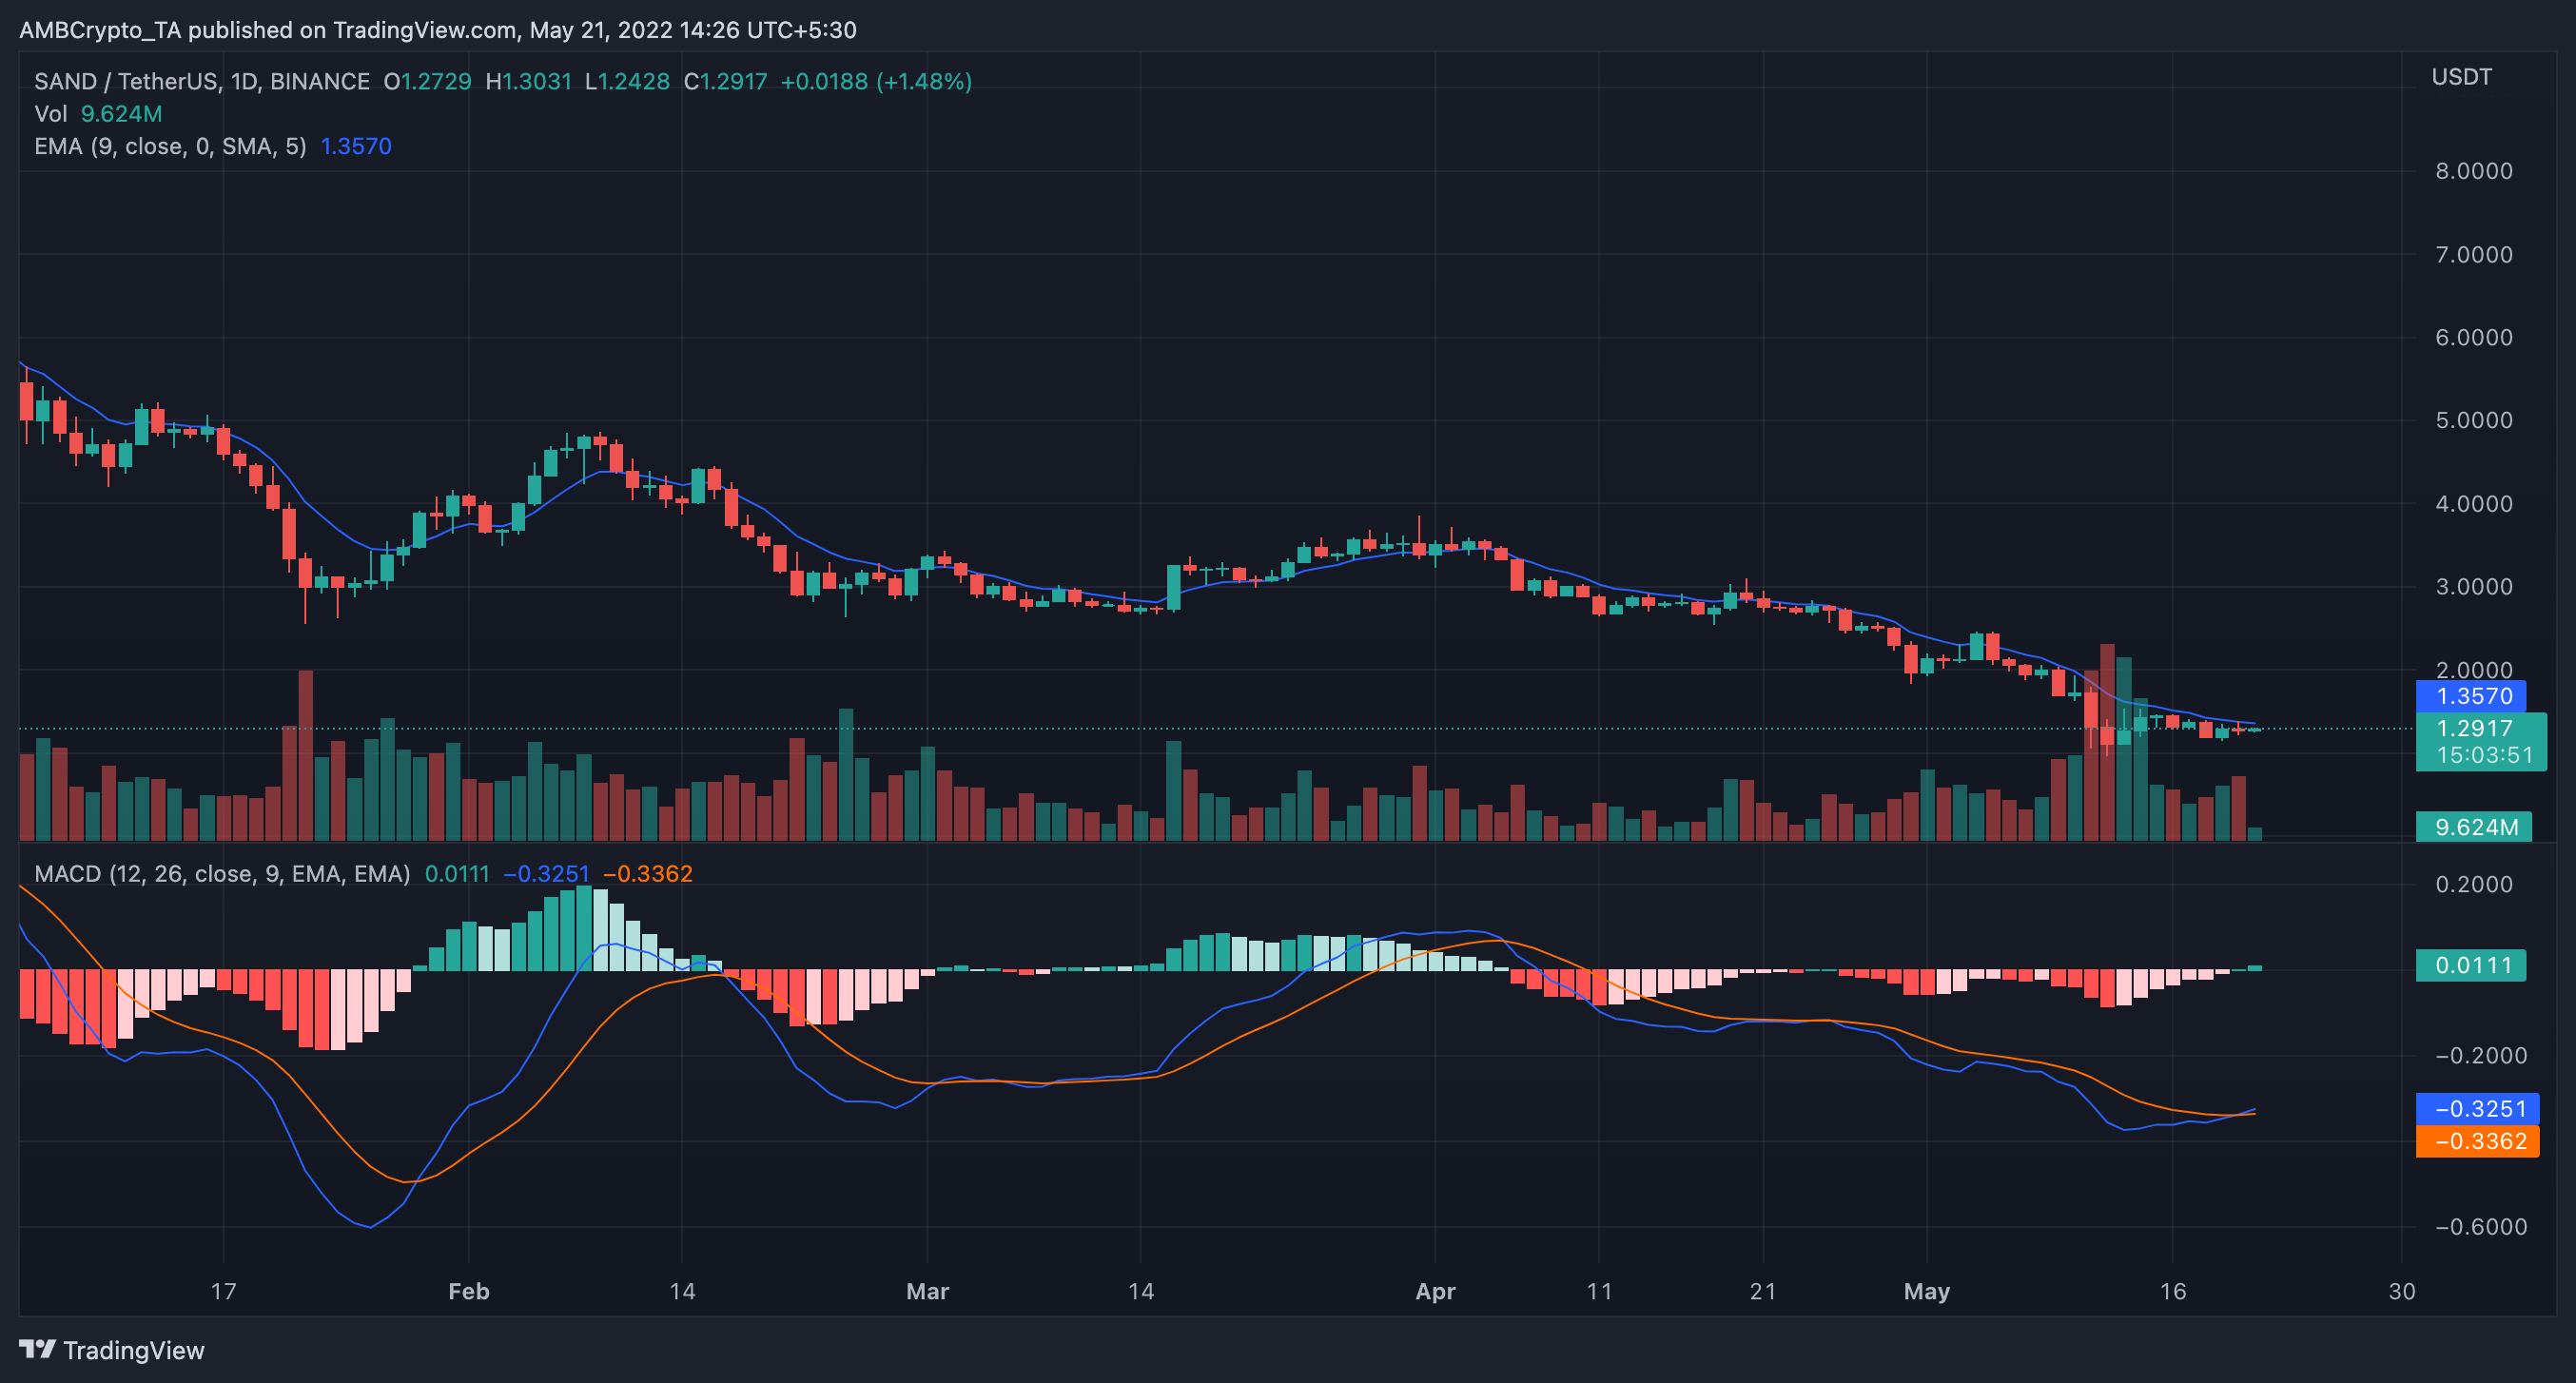Screen dimensions: 2576x1383
Task: Click the 30 date label on time axis
Action: click(2401, 1291)
